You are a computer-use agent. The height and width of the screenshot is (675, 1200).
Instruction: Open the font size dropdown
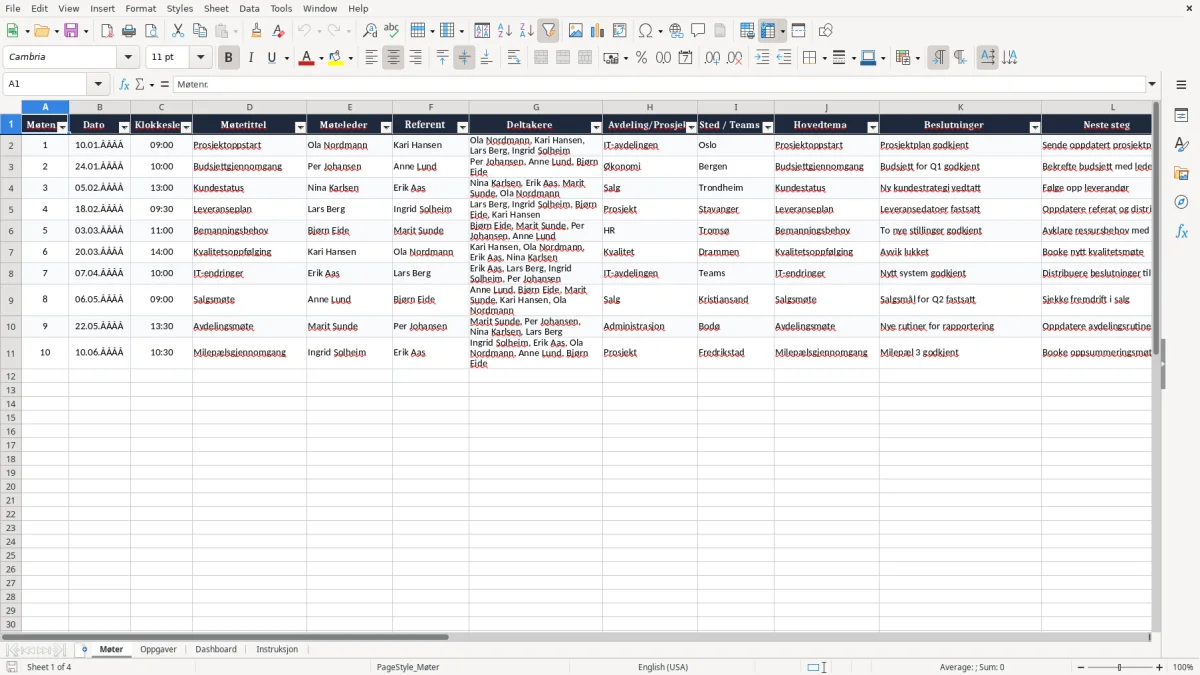click(200, 58)
